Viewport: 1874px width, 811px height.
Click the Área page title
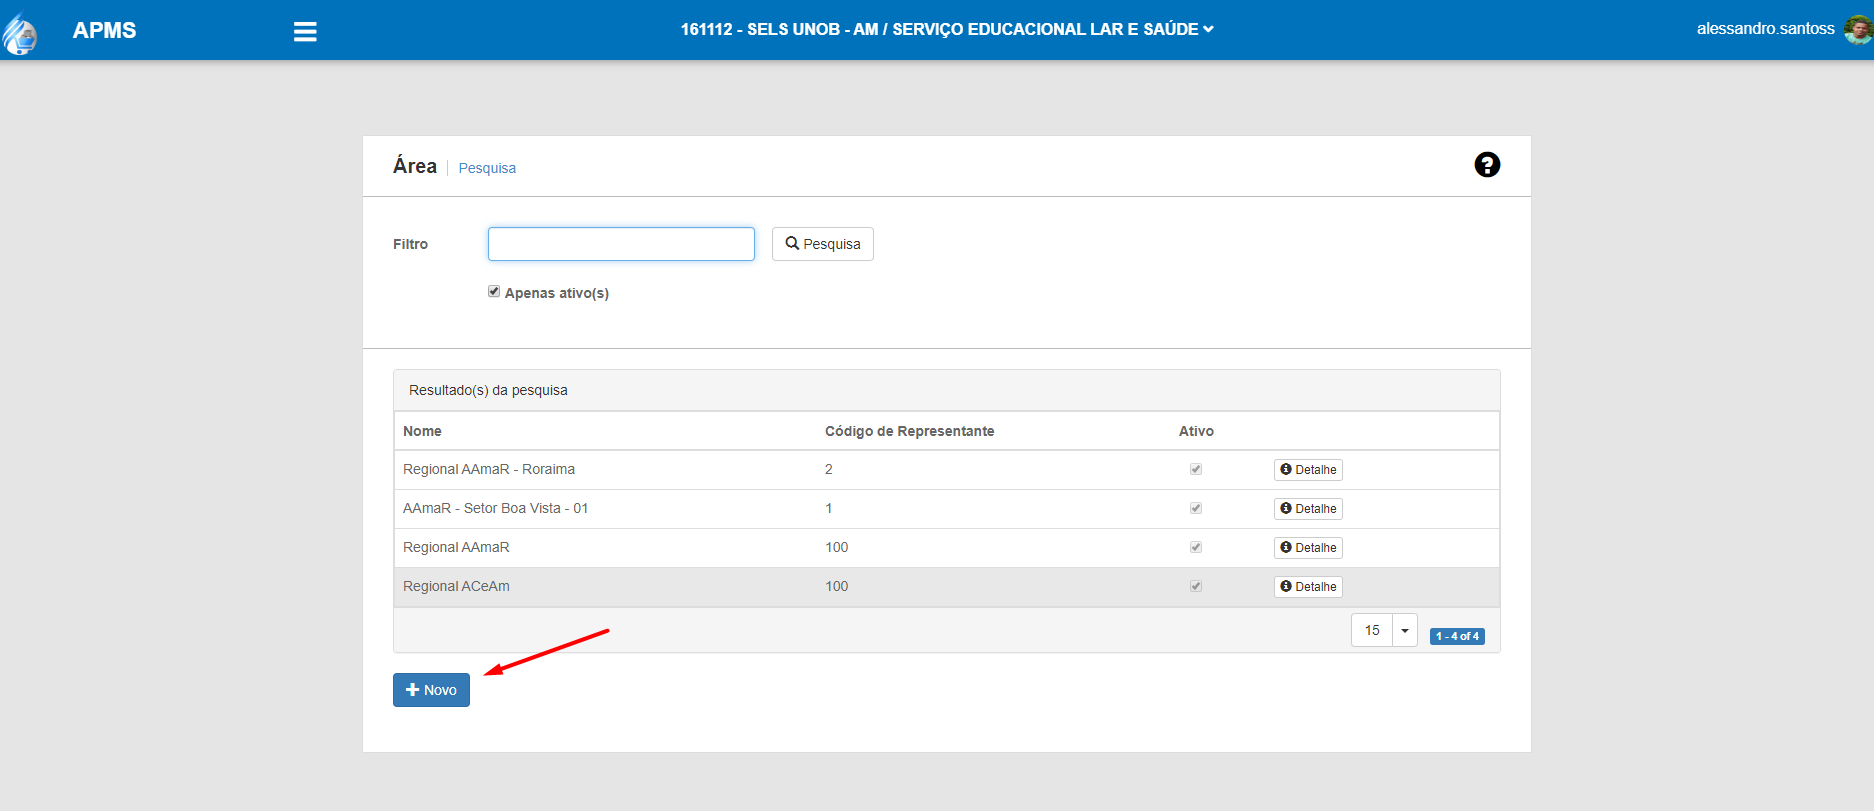pos(415,166)
